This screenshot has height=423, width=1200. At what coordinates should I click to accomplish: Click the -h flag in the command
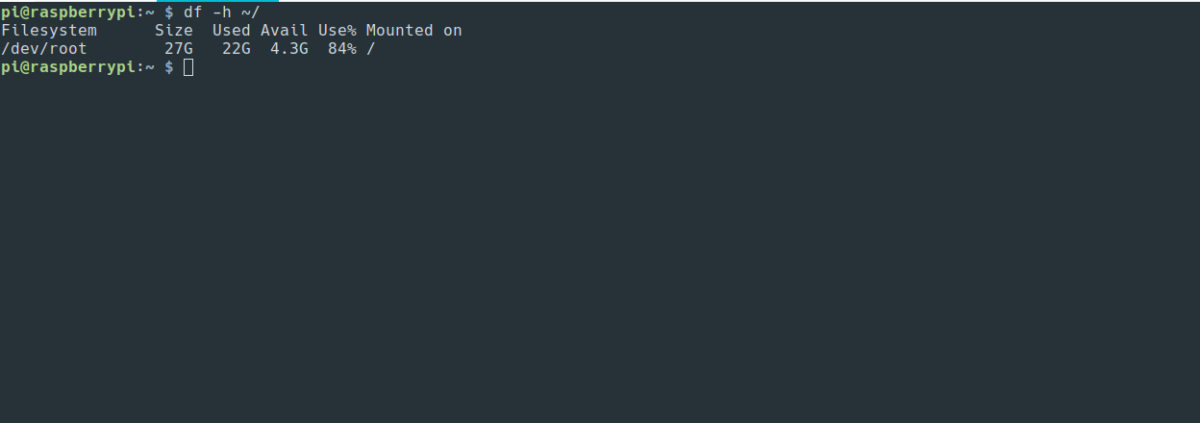click(222, 12)
